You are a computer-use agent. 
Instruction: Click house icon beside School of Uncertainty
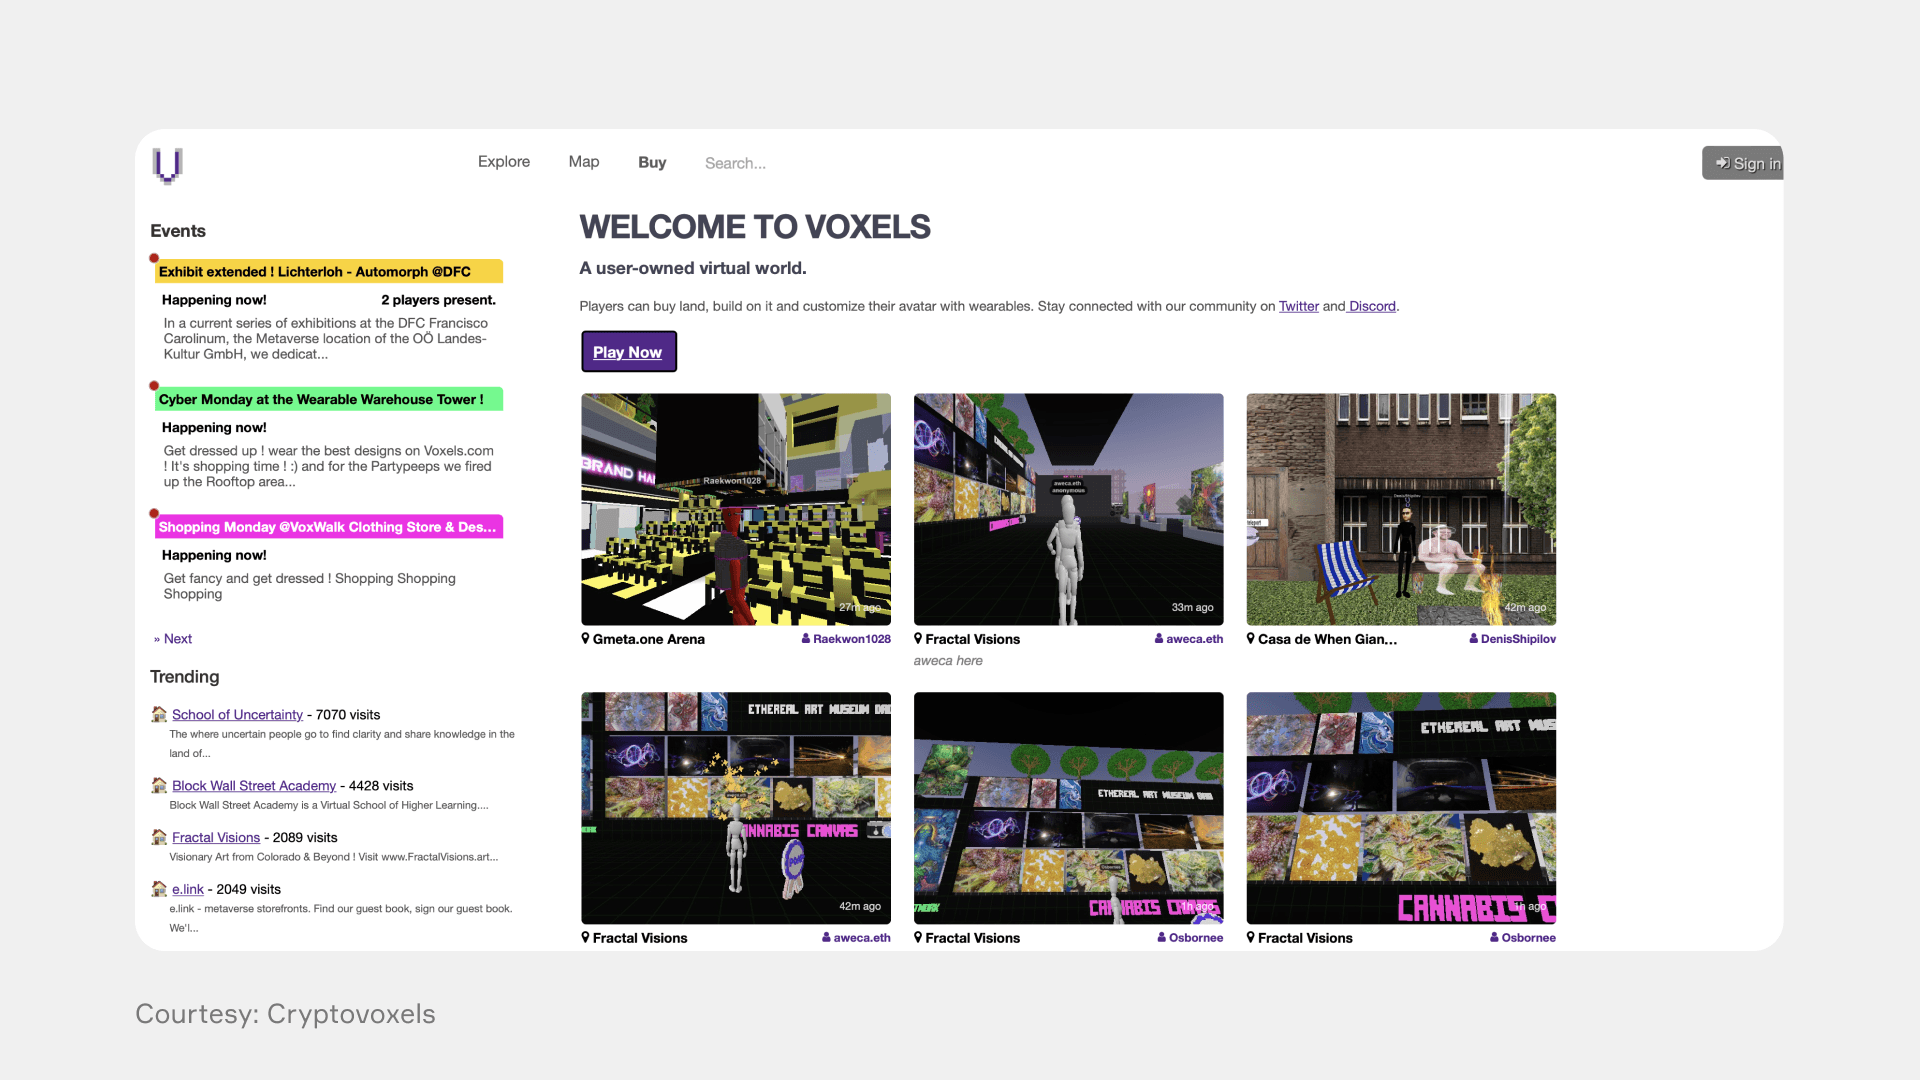159,714
